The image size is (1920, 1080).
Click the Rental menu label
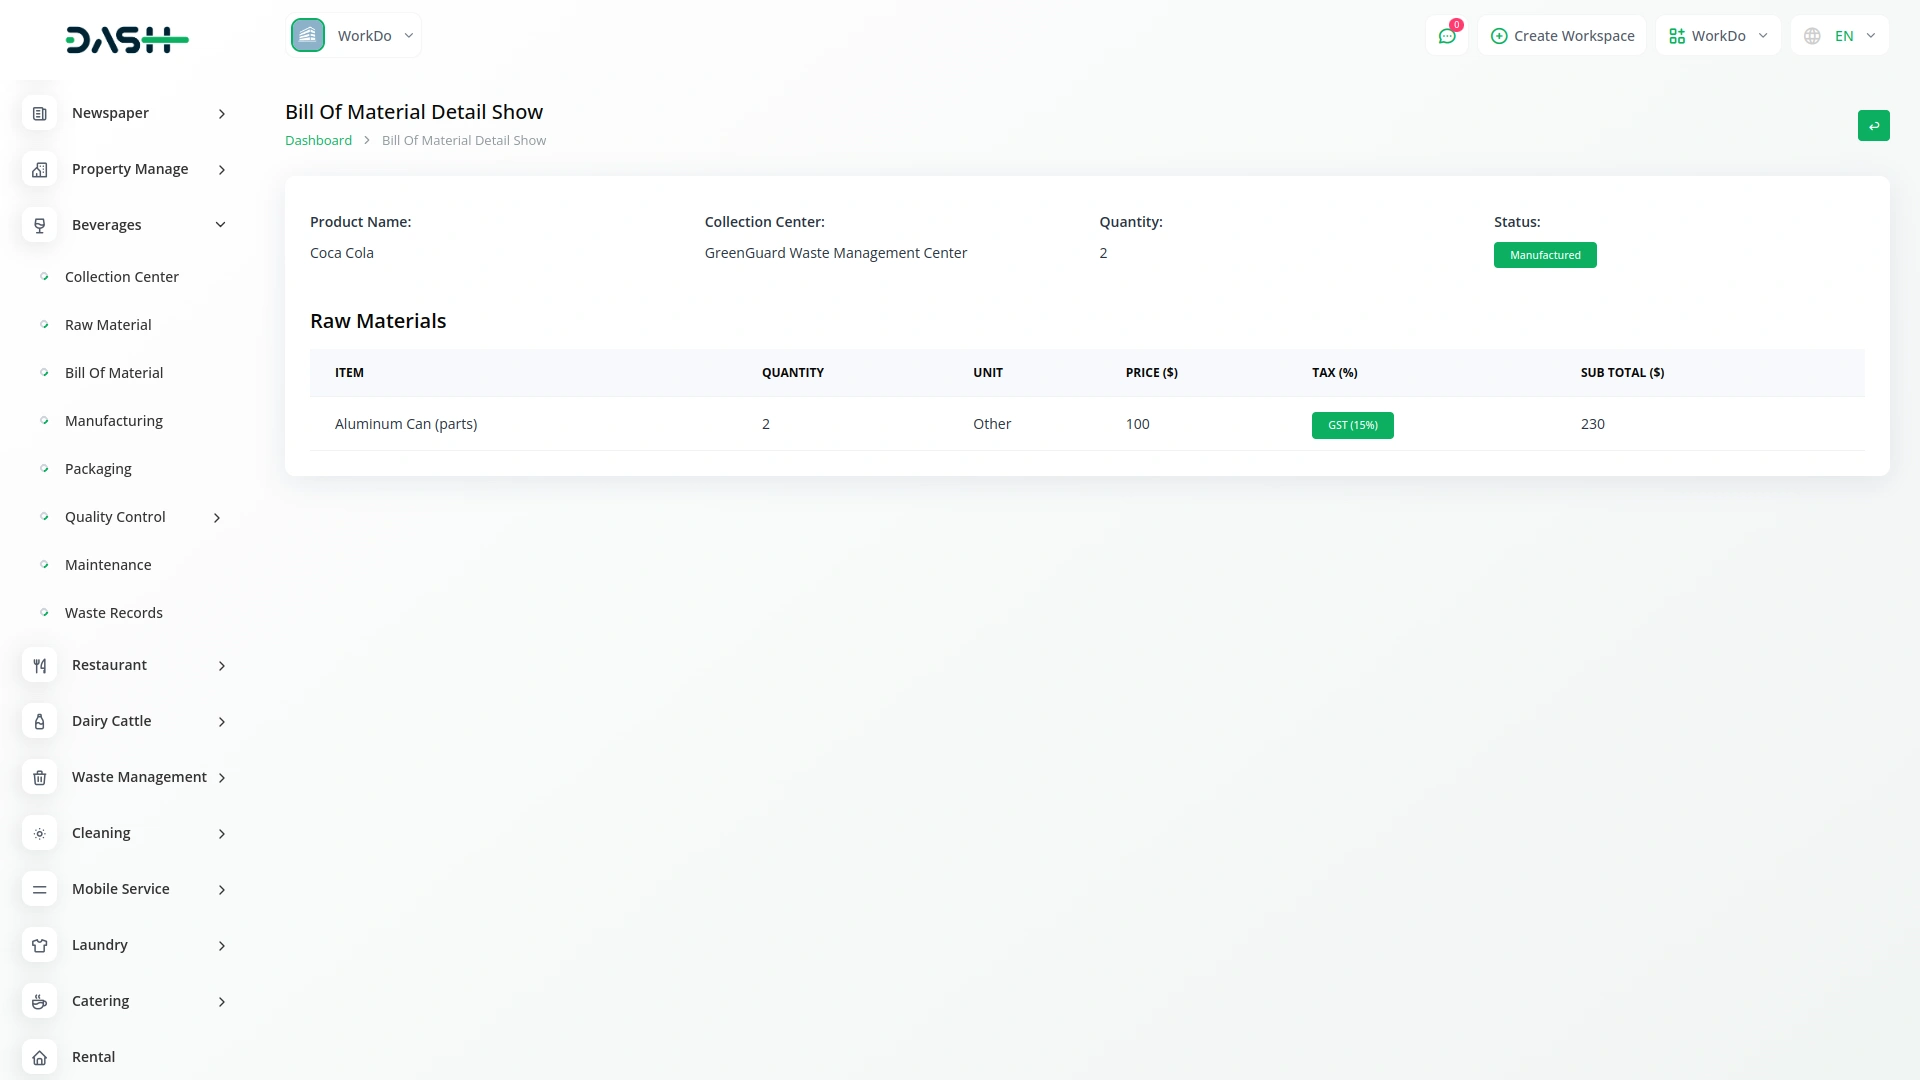(x=93, y=1057)
